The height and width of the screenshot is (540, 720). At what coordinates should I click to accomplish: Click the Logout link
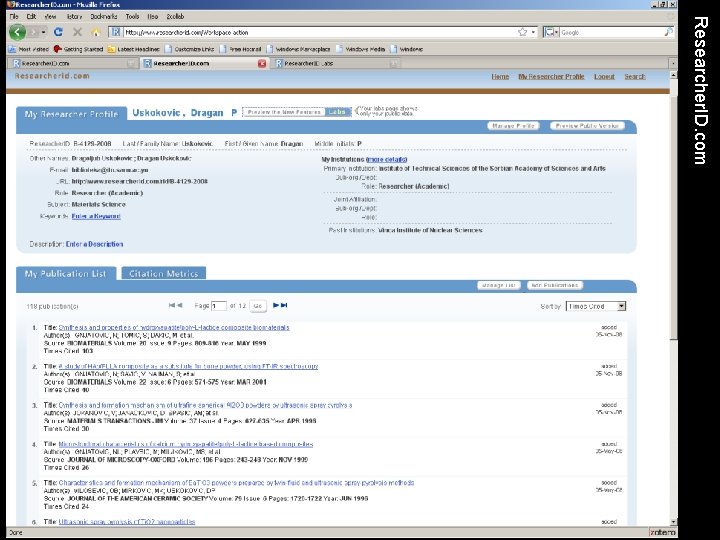604,77
